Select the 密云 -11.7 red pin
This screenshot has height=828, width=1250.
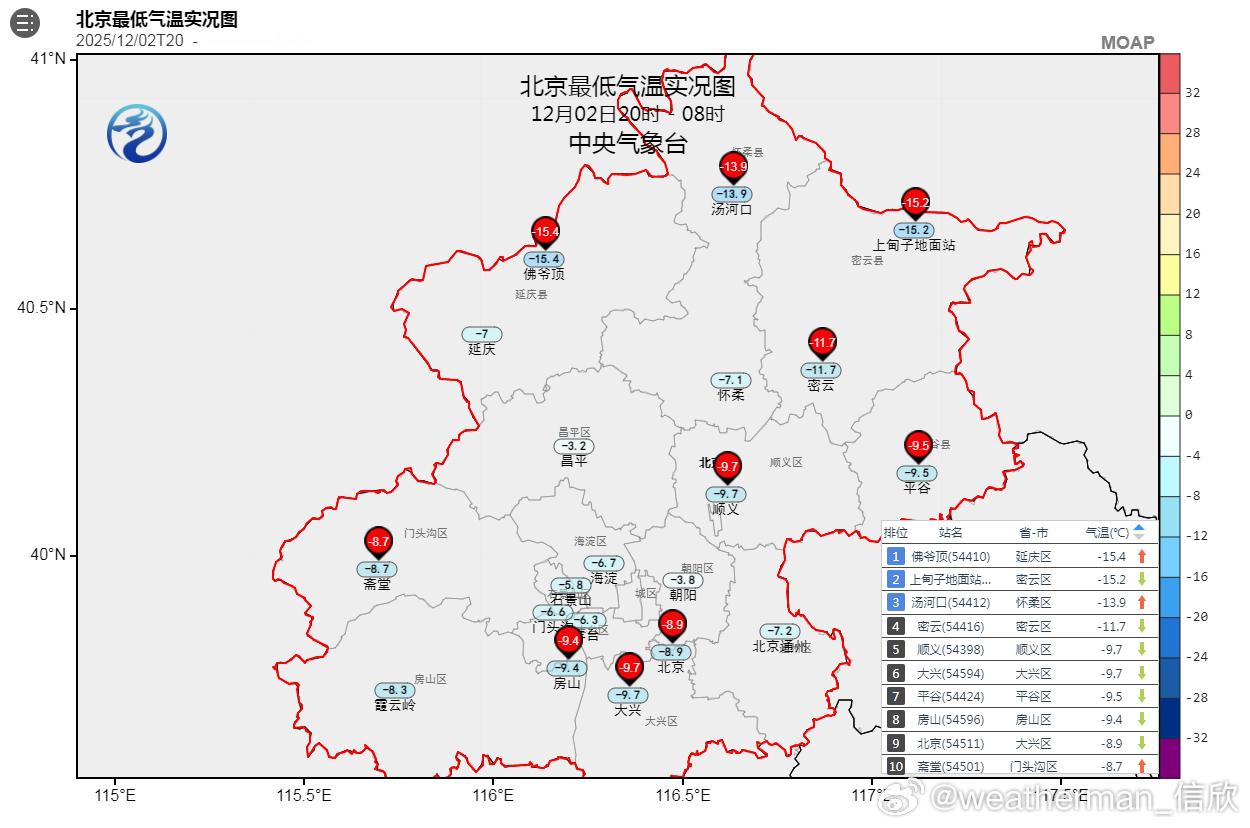tap(822, 344)
